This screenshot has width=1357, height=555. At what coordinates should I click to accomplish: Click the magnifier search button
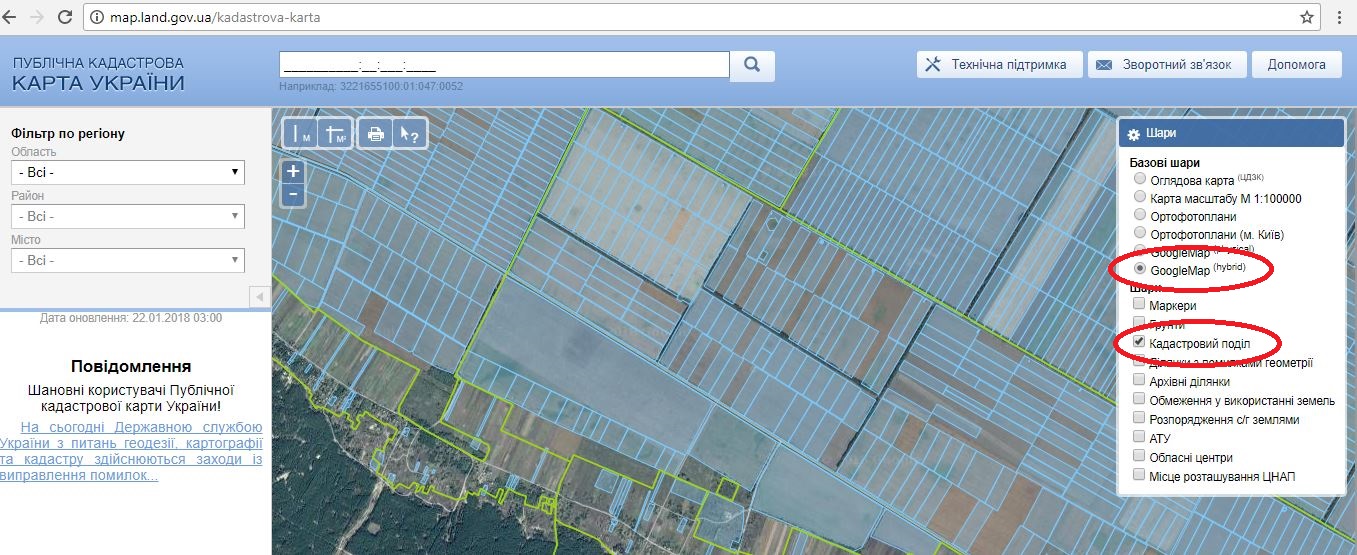[753, 65]
